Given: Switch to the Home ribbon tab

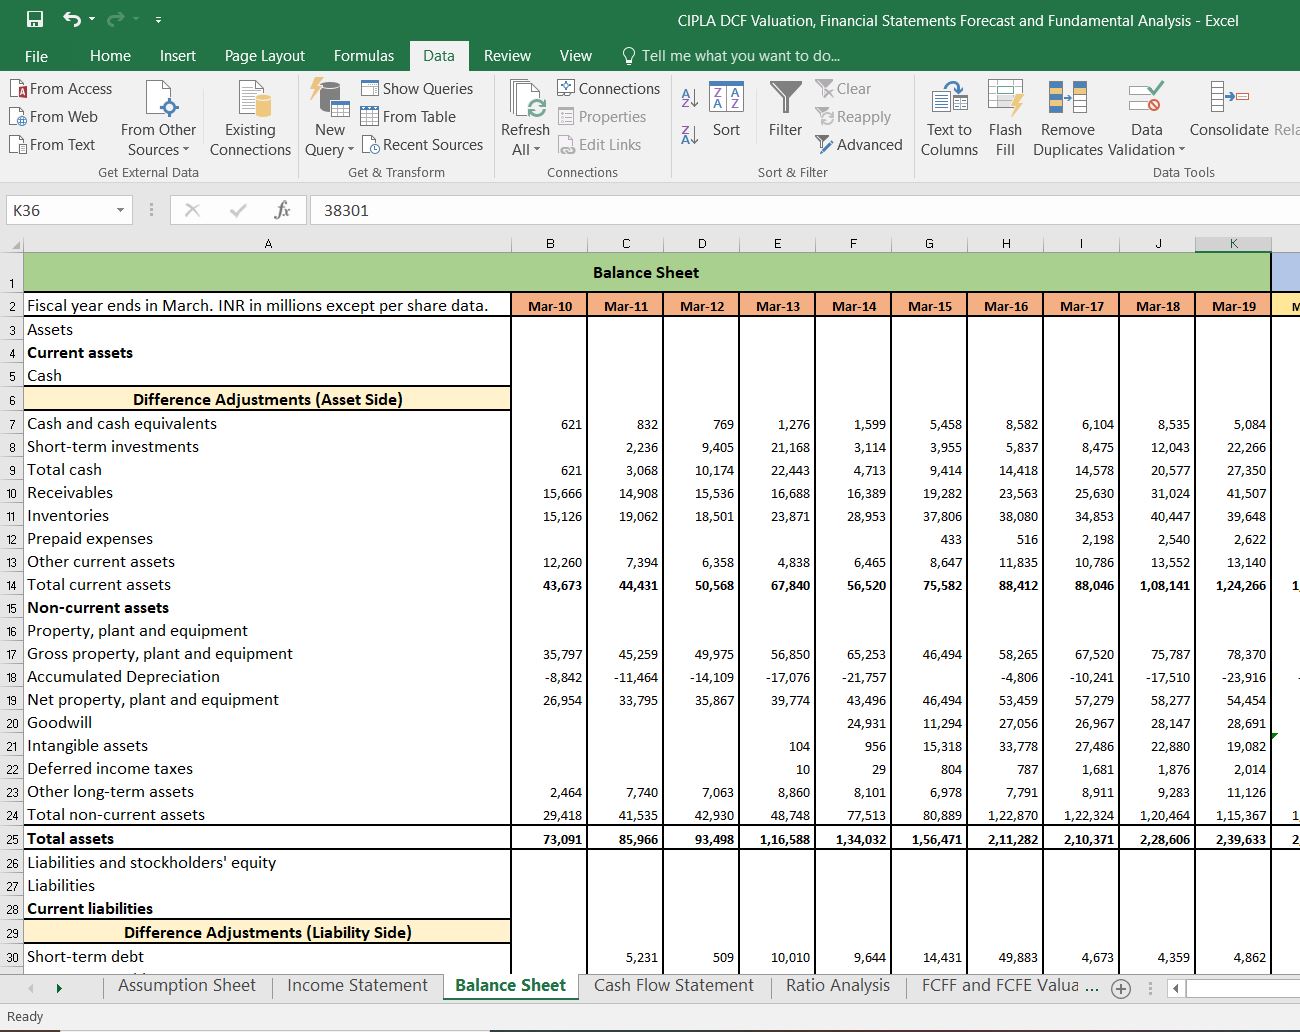Looking at the screenshot, I should click(110, 56).
